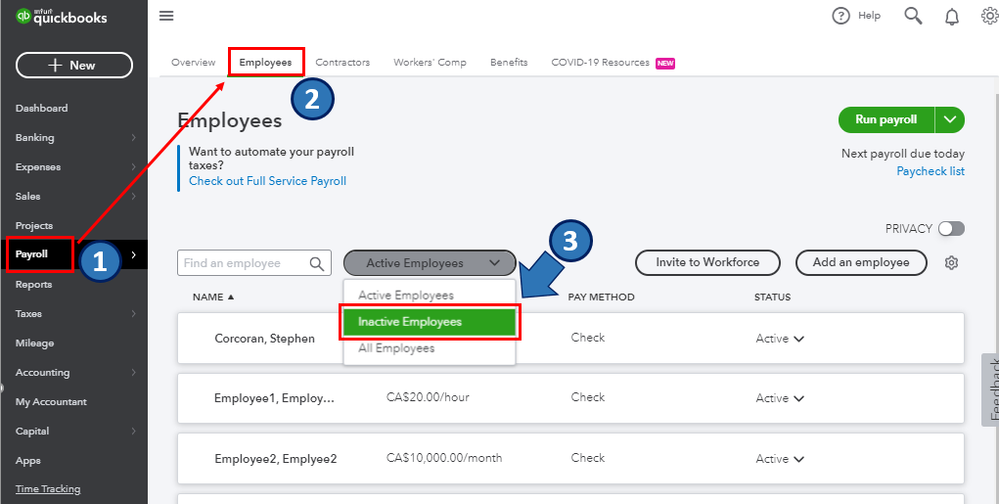Screen dimensions: 999x504
Task: Open My Accountant in sidebar
Action: [x=51, y=401]
